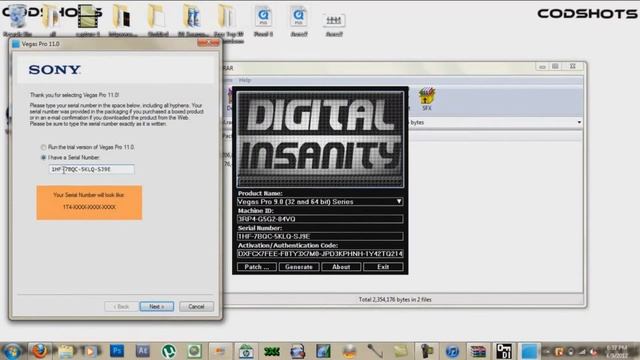Click the serial number input in Vegas installer
This screenshot has height=360, width=640.
tap(91, 169)
